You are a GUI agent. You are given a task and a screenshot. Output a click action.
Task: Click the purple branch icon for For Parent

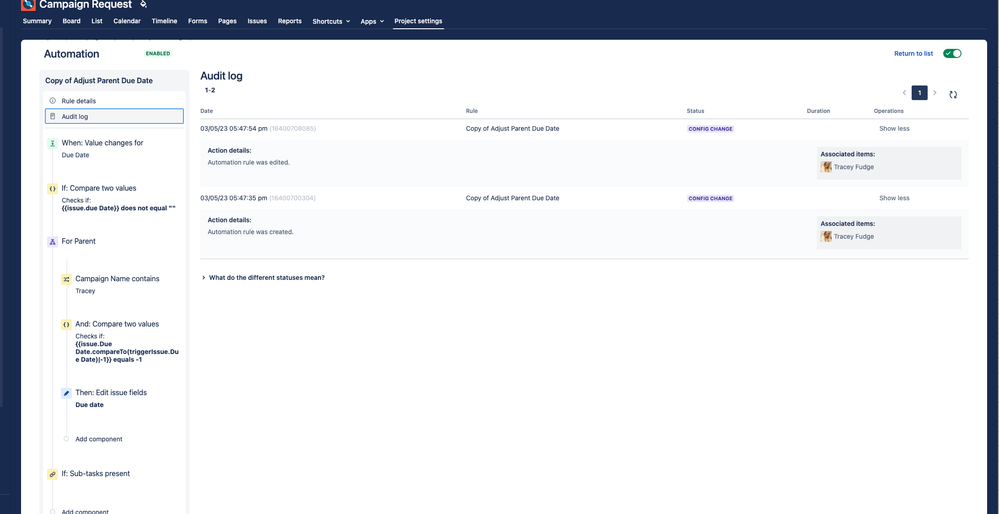[52, 241]
